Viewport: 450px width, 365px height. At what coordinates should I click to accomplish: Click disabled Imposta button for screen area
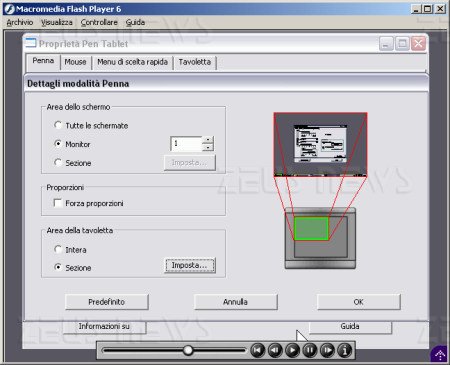pos(190,163)
